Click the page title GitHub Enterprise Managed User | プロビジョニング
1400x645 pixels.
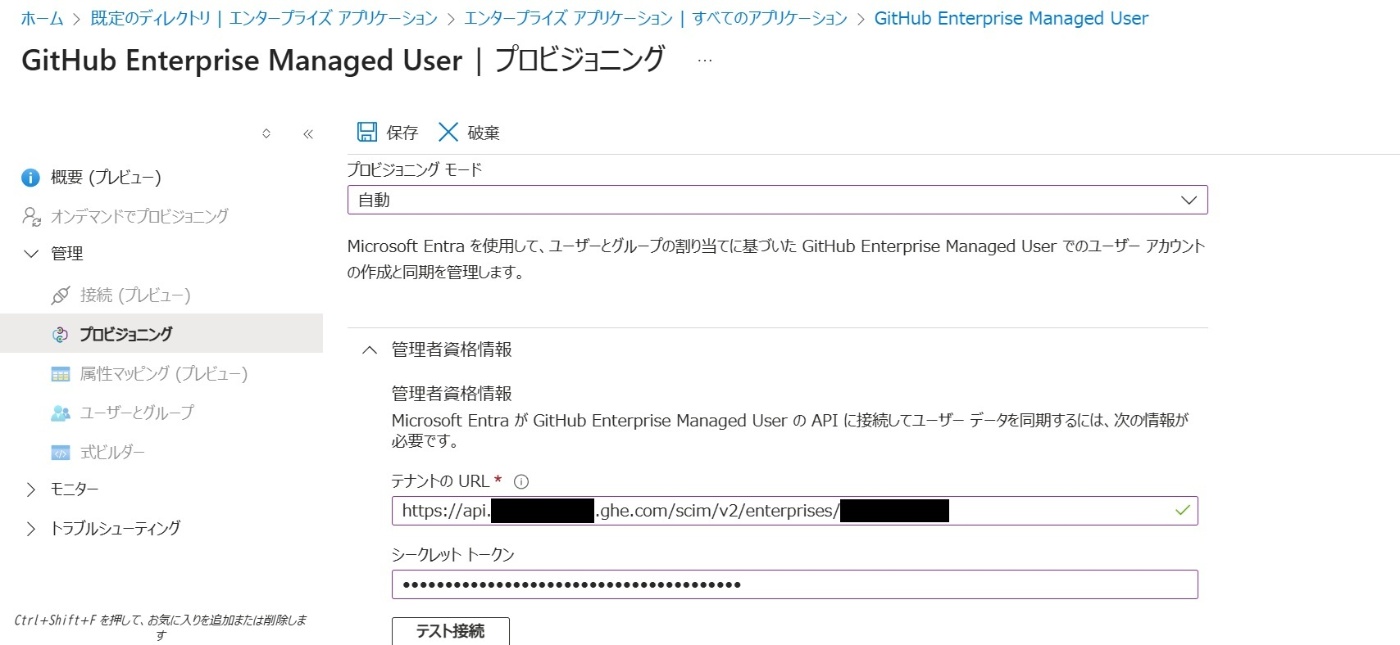click(343, 60)
